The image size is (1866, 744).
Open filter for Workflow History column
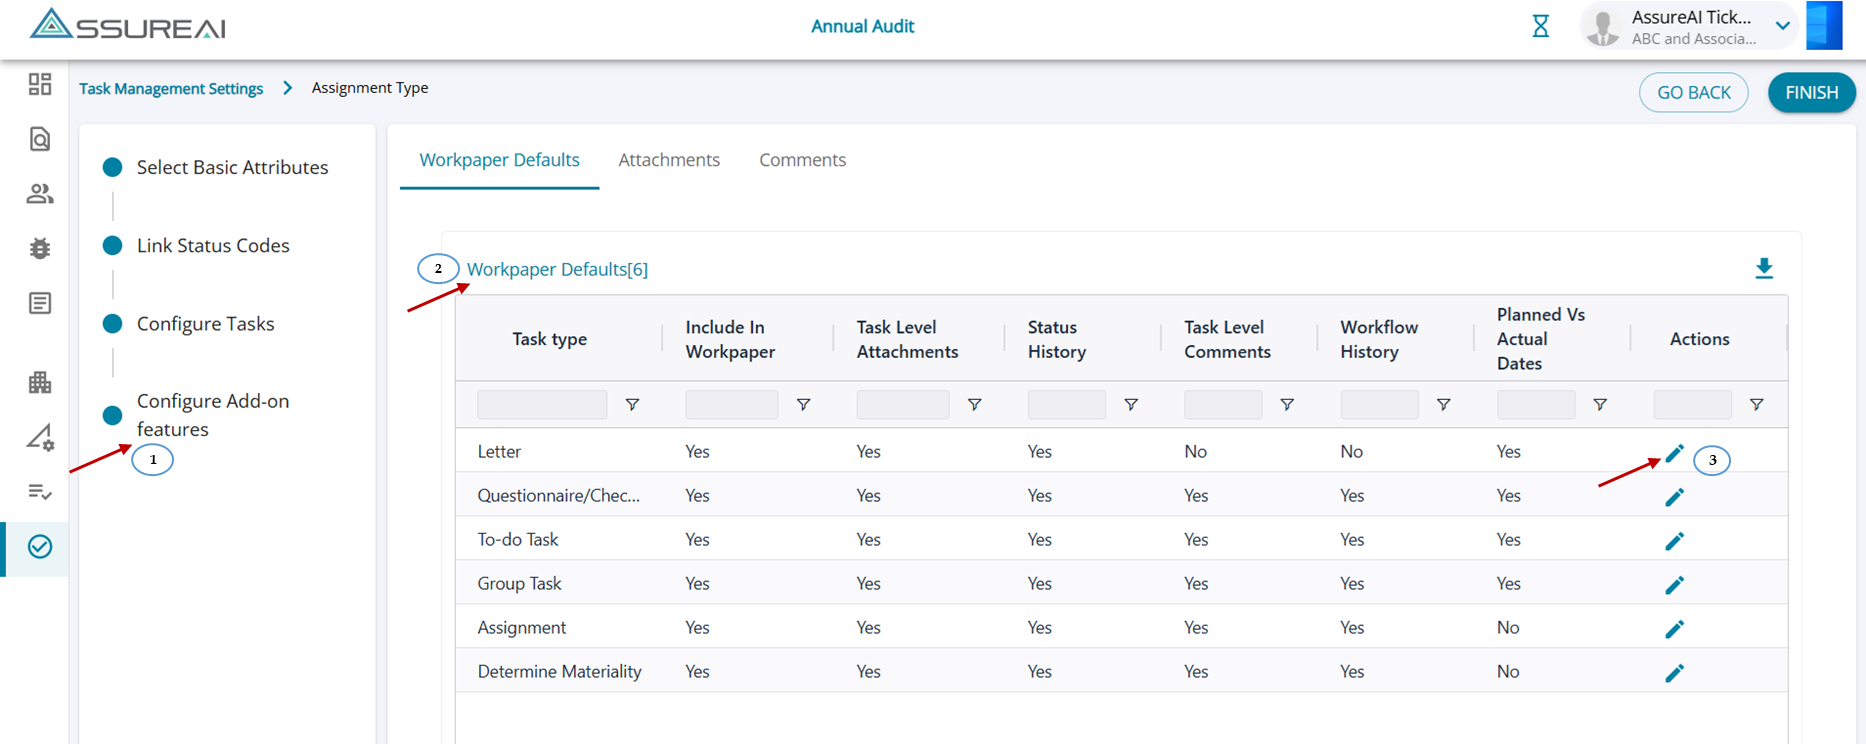click(x=1443, y=405)
